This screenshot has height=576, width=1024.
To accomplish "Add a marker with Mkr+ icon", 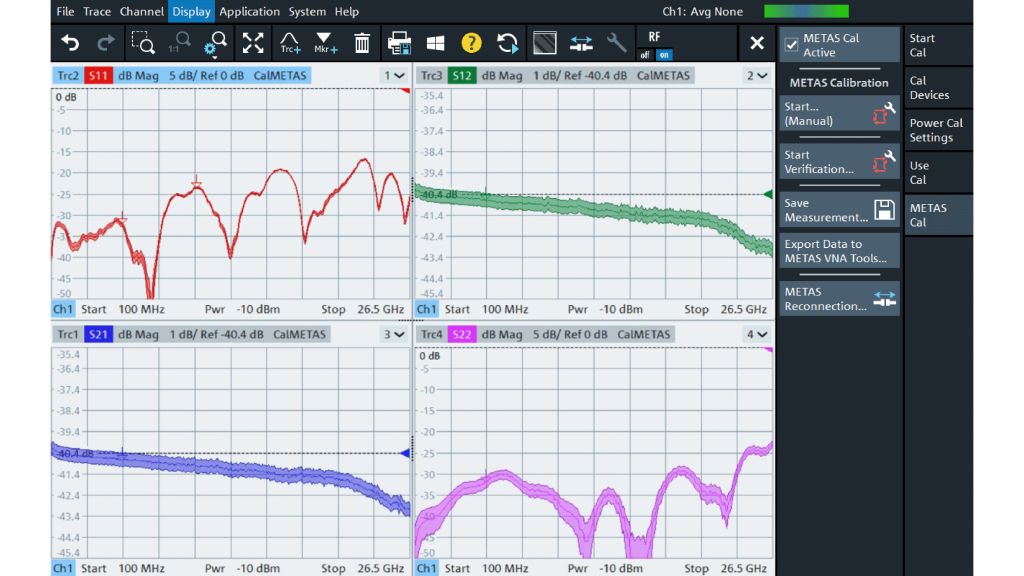I will click(326, 43).
